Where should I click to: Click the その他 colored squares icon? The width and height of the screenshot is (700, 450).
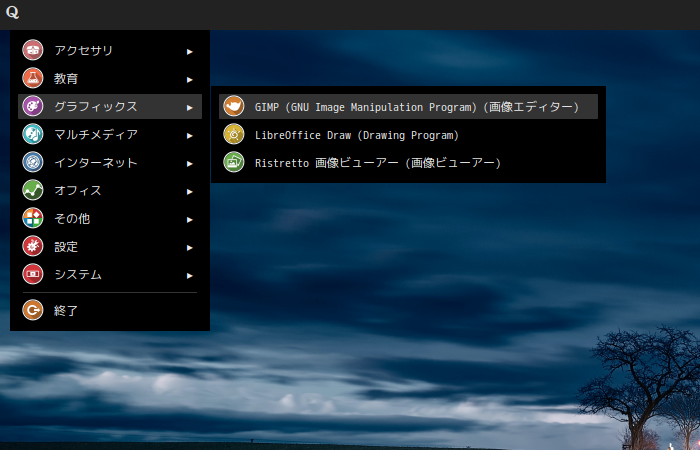[x=33, y=218]
